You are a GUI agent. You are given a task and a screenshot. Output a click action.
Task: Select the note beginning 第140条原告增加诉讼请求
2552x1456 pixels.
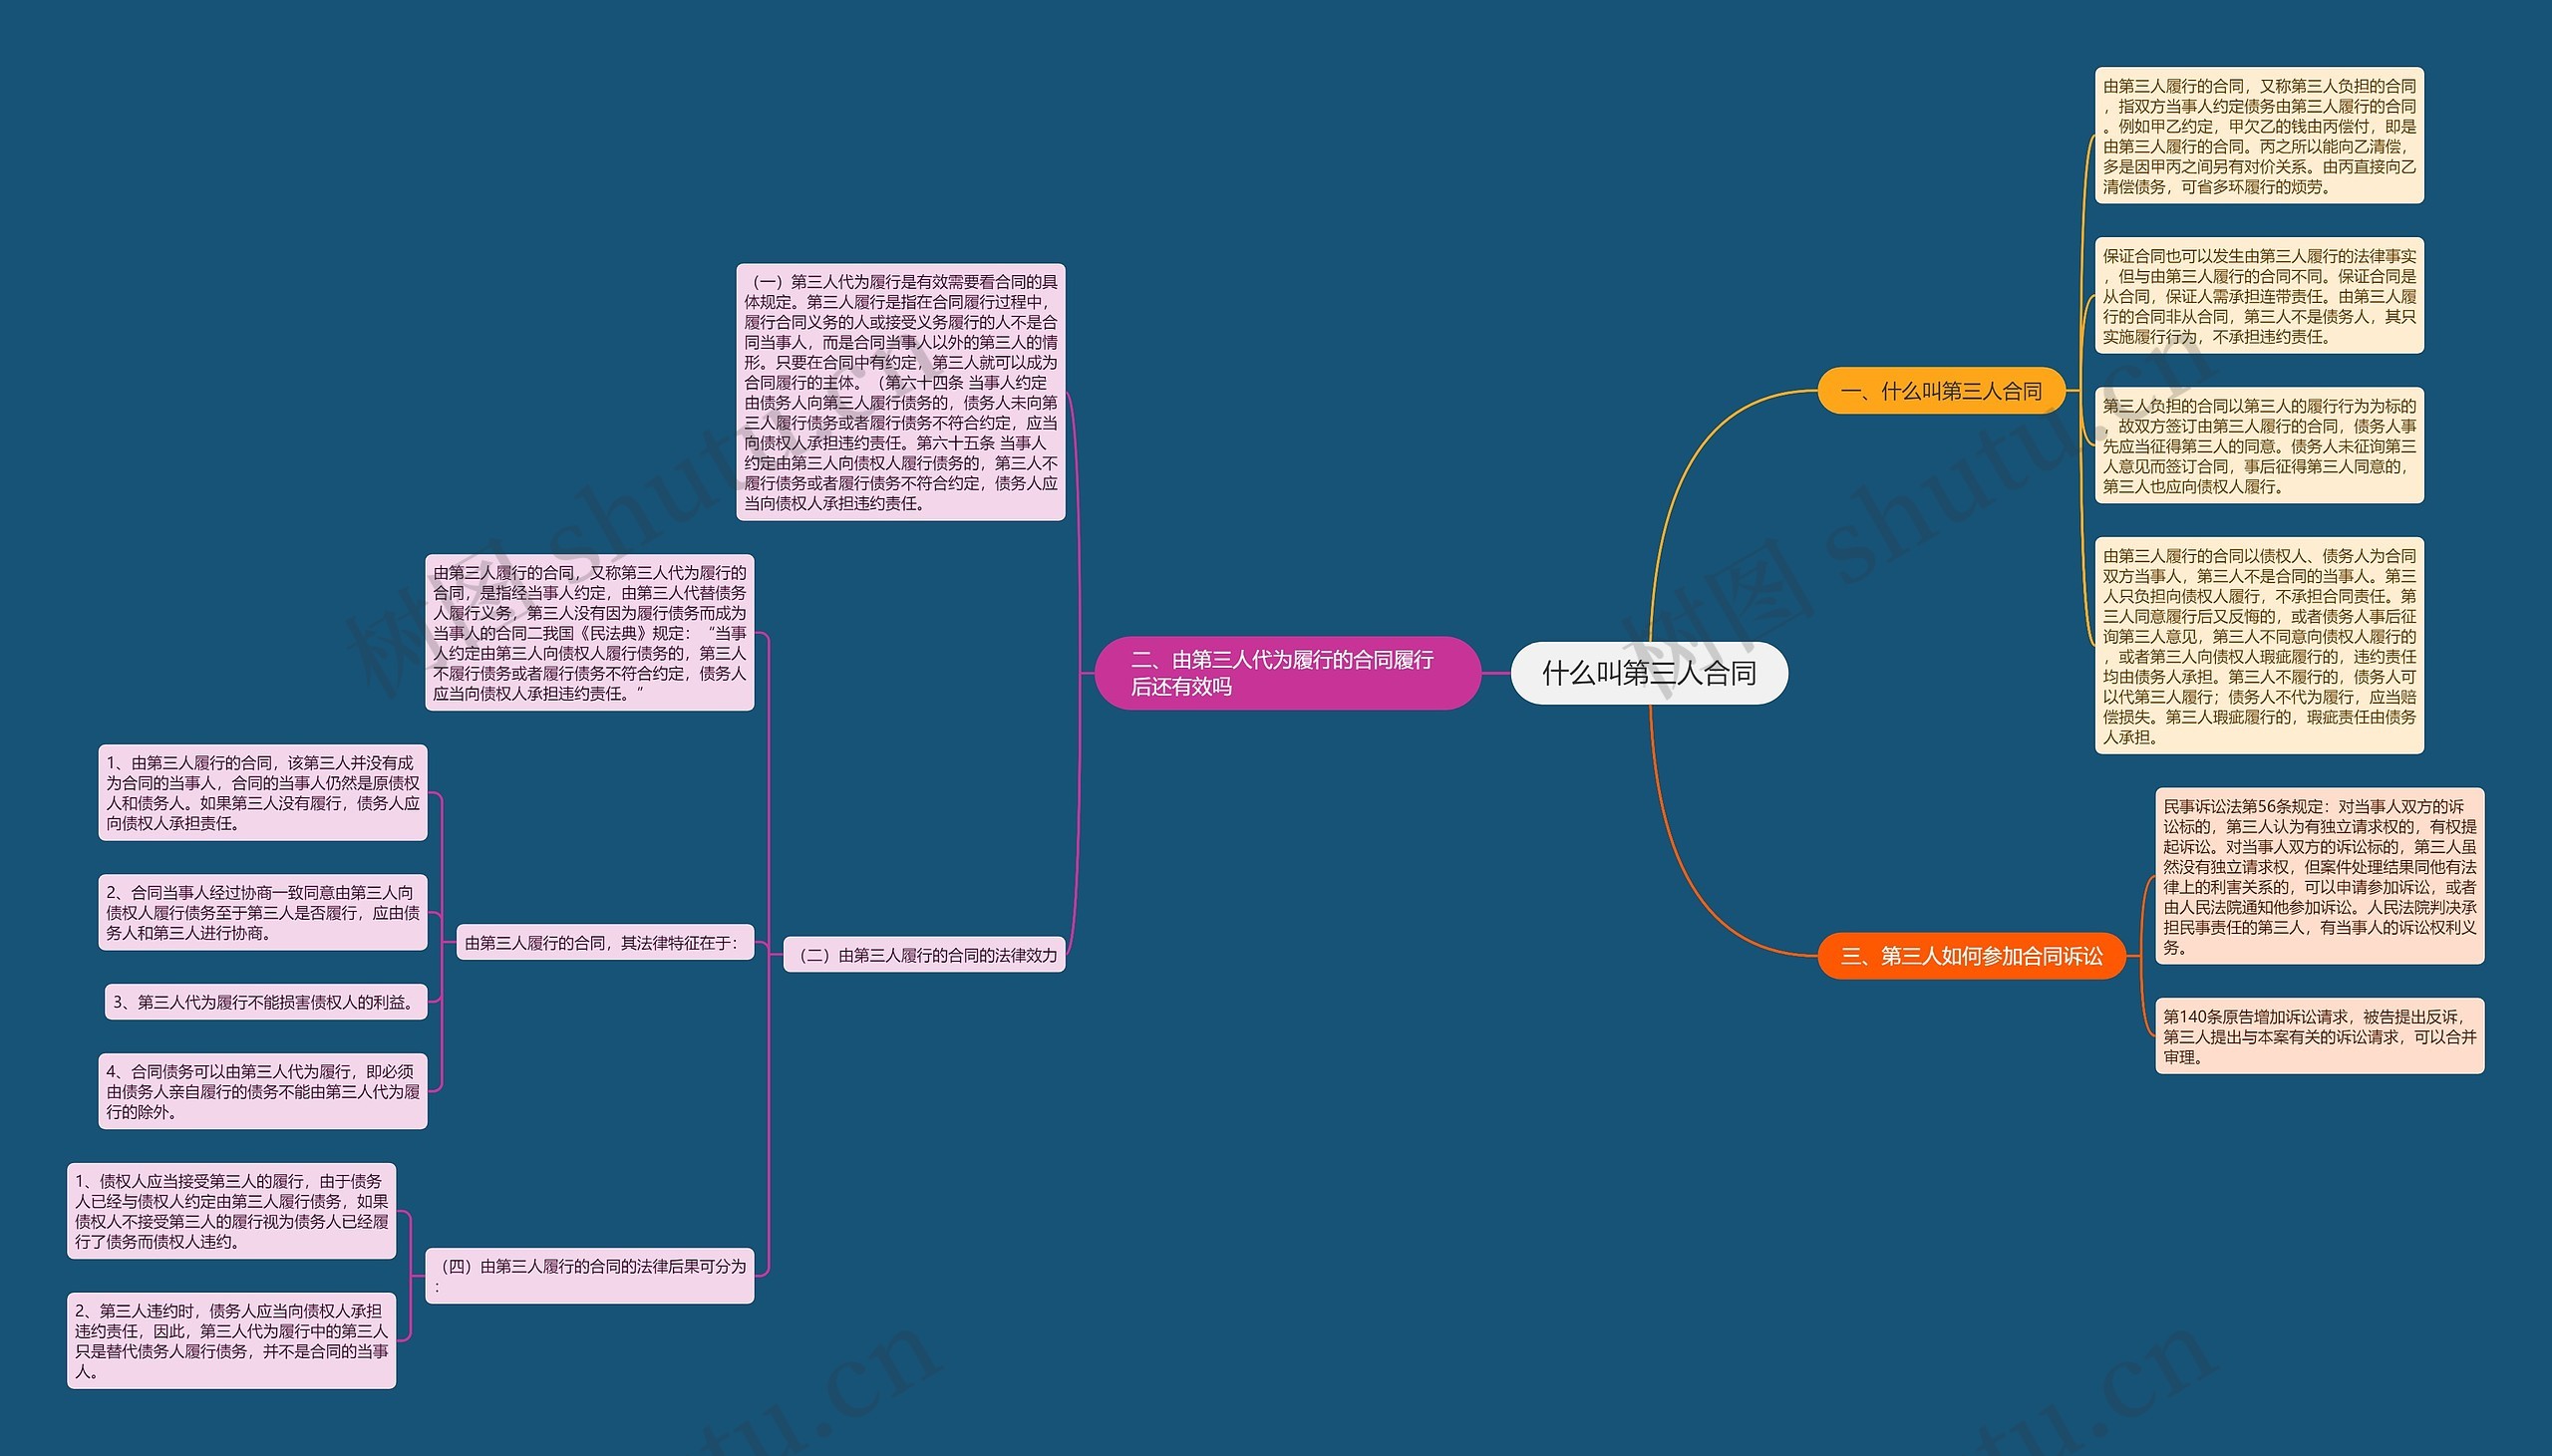(2319, 1036)
